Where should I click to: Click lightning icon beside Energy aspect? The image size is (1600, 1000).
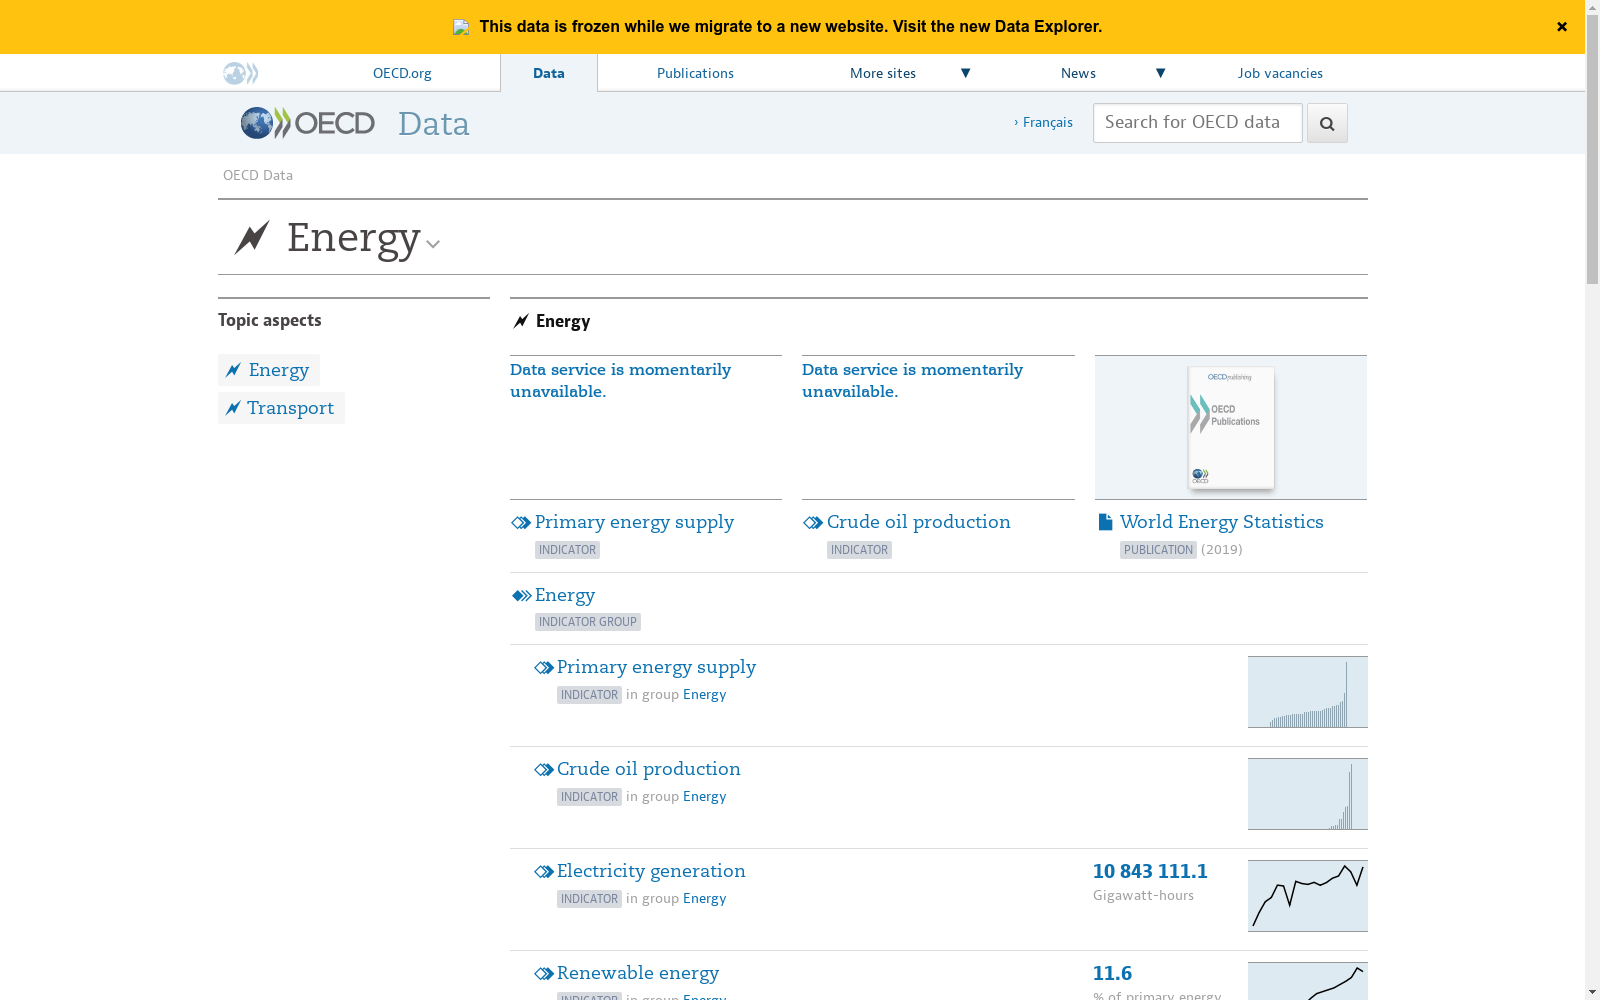(x=233, y=370)
